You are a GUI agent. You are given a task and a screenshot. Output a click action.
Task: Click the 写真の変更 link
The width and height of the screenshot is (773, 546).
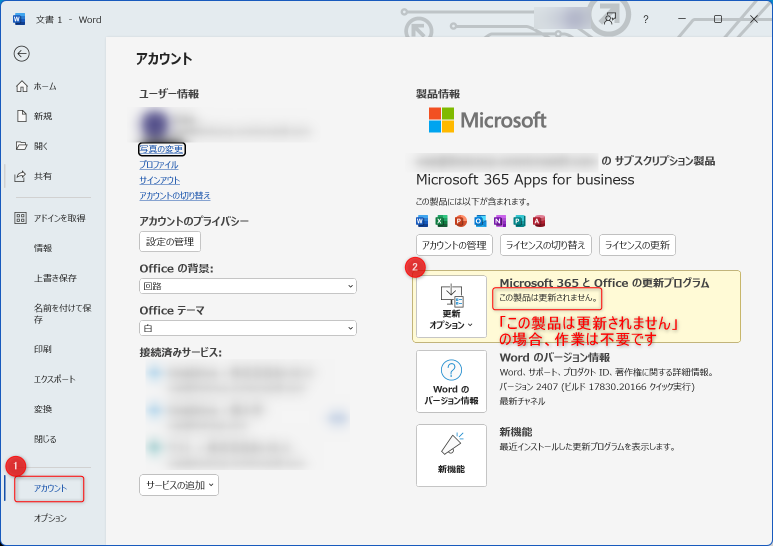click(x=162, y=149)
